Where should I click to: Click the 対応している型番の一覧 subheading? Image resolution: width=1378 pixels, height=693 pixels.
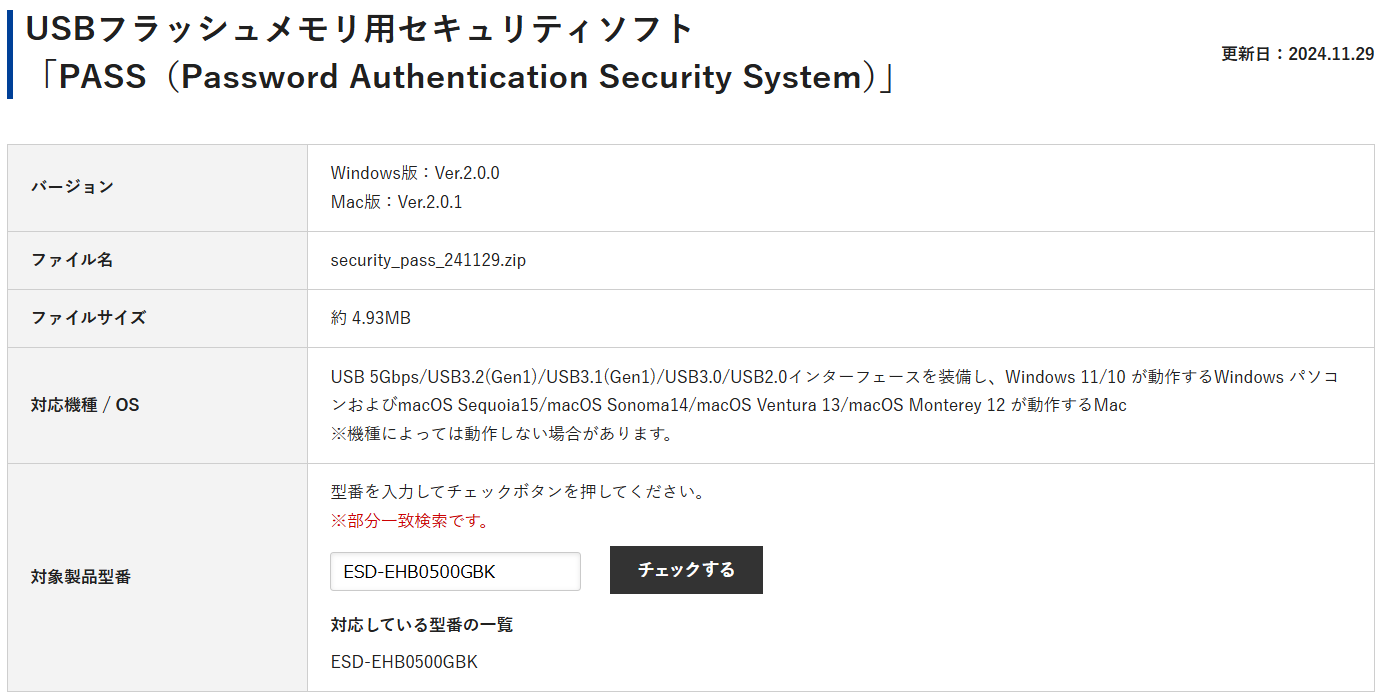pos(421,625)
